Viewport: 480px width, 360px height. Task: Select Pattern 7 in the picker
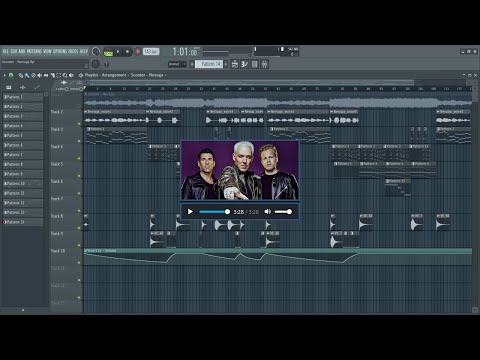(x=23, y=155)
